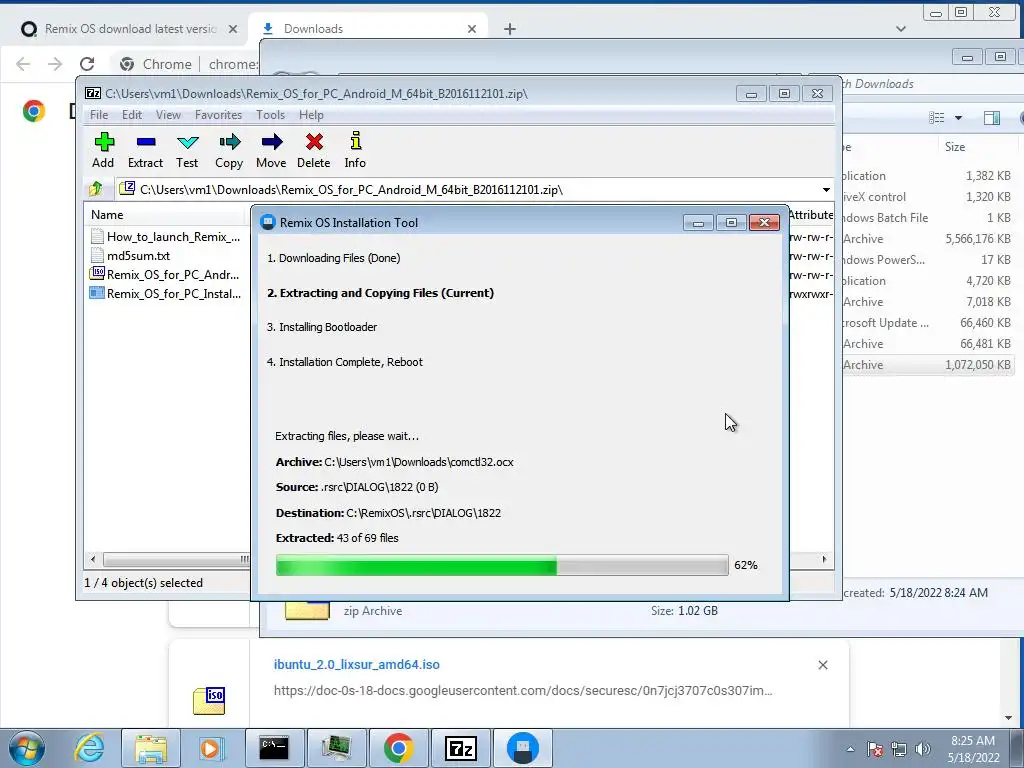Open the ibuntu download source URL

523,690
